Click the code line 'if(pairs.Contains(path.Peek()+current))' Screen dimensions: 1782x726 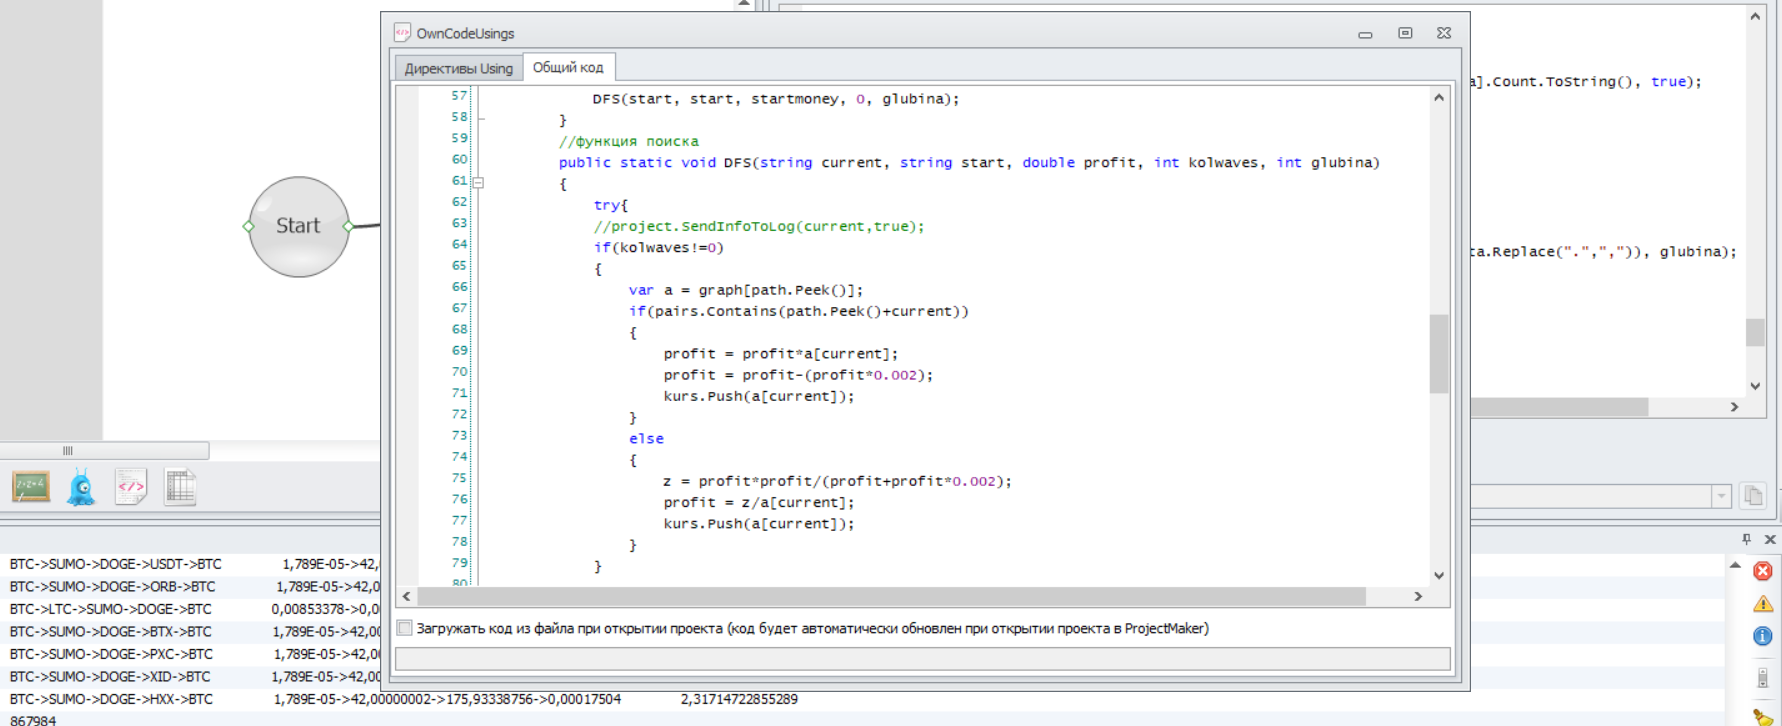pos(799,311)
